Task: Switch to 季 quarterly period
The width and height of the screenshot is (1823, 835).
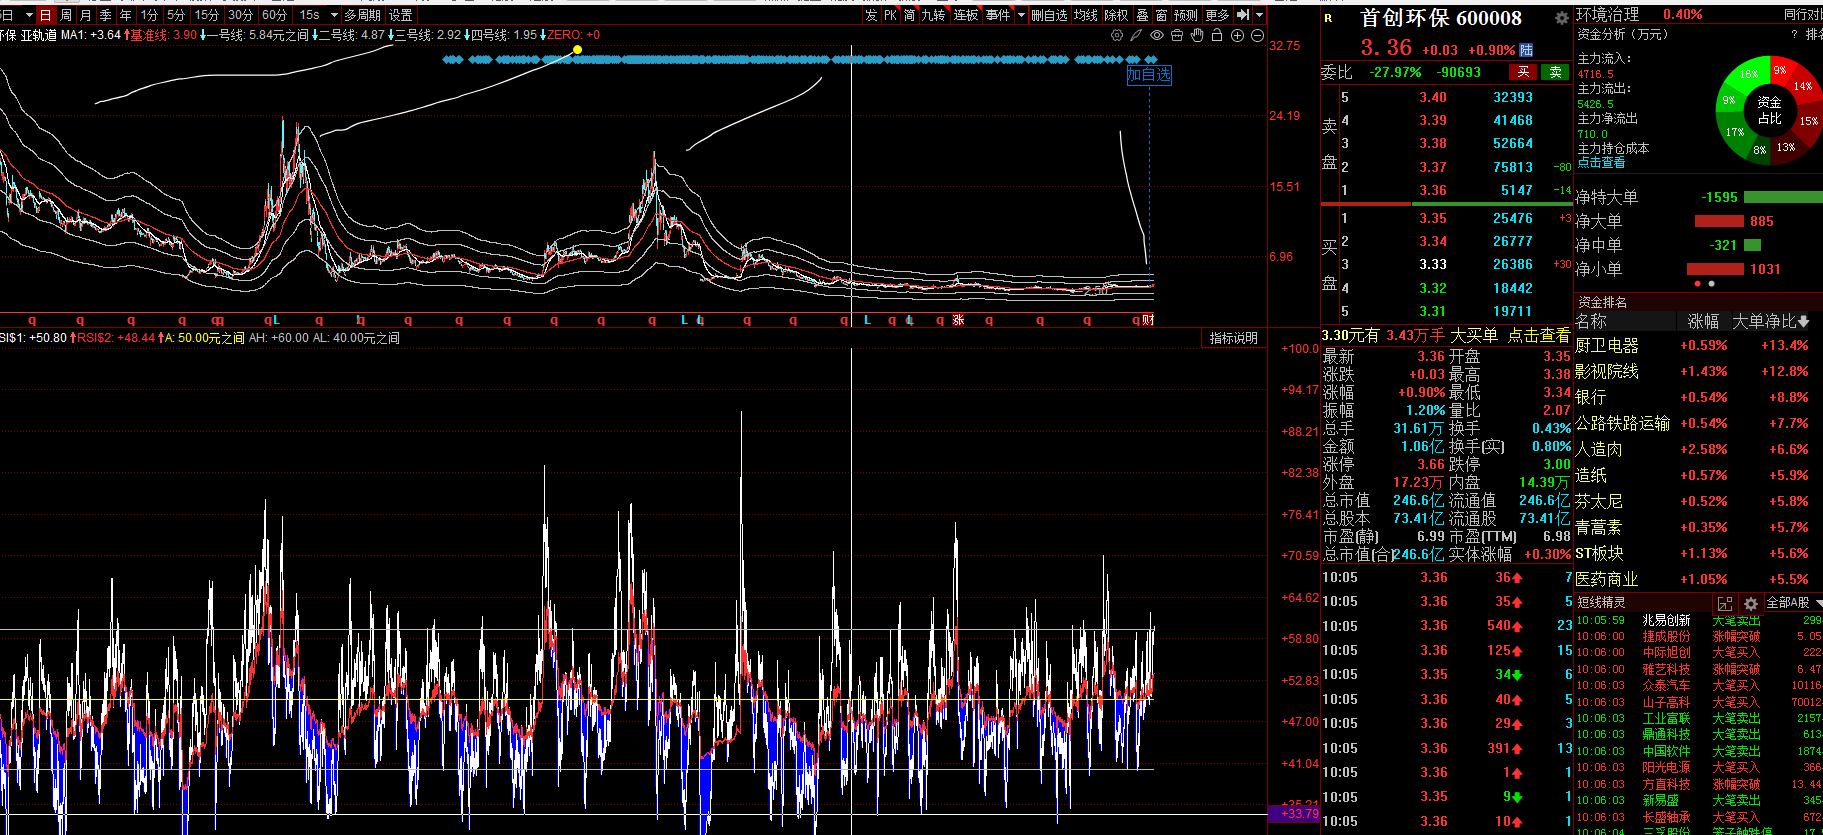Action: coord(105,15)
